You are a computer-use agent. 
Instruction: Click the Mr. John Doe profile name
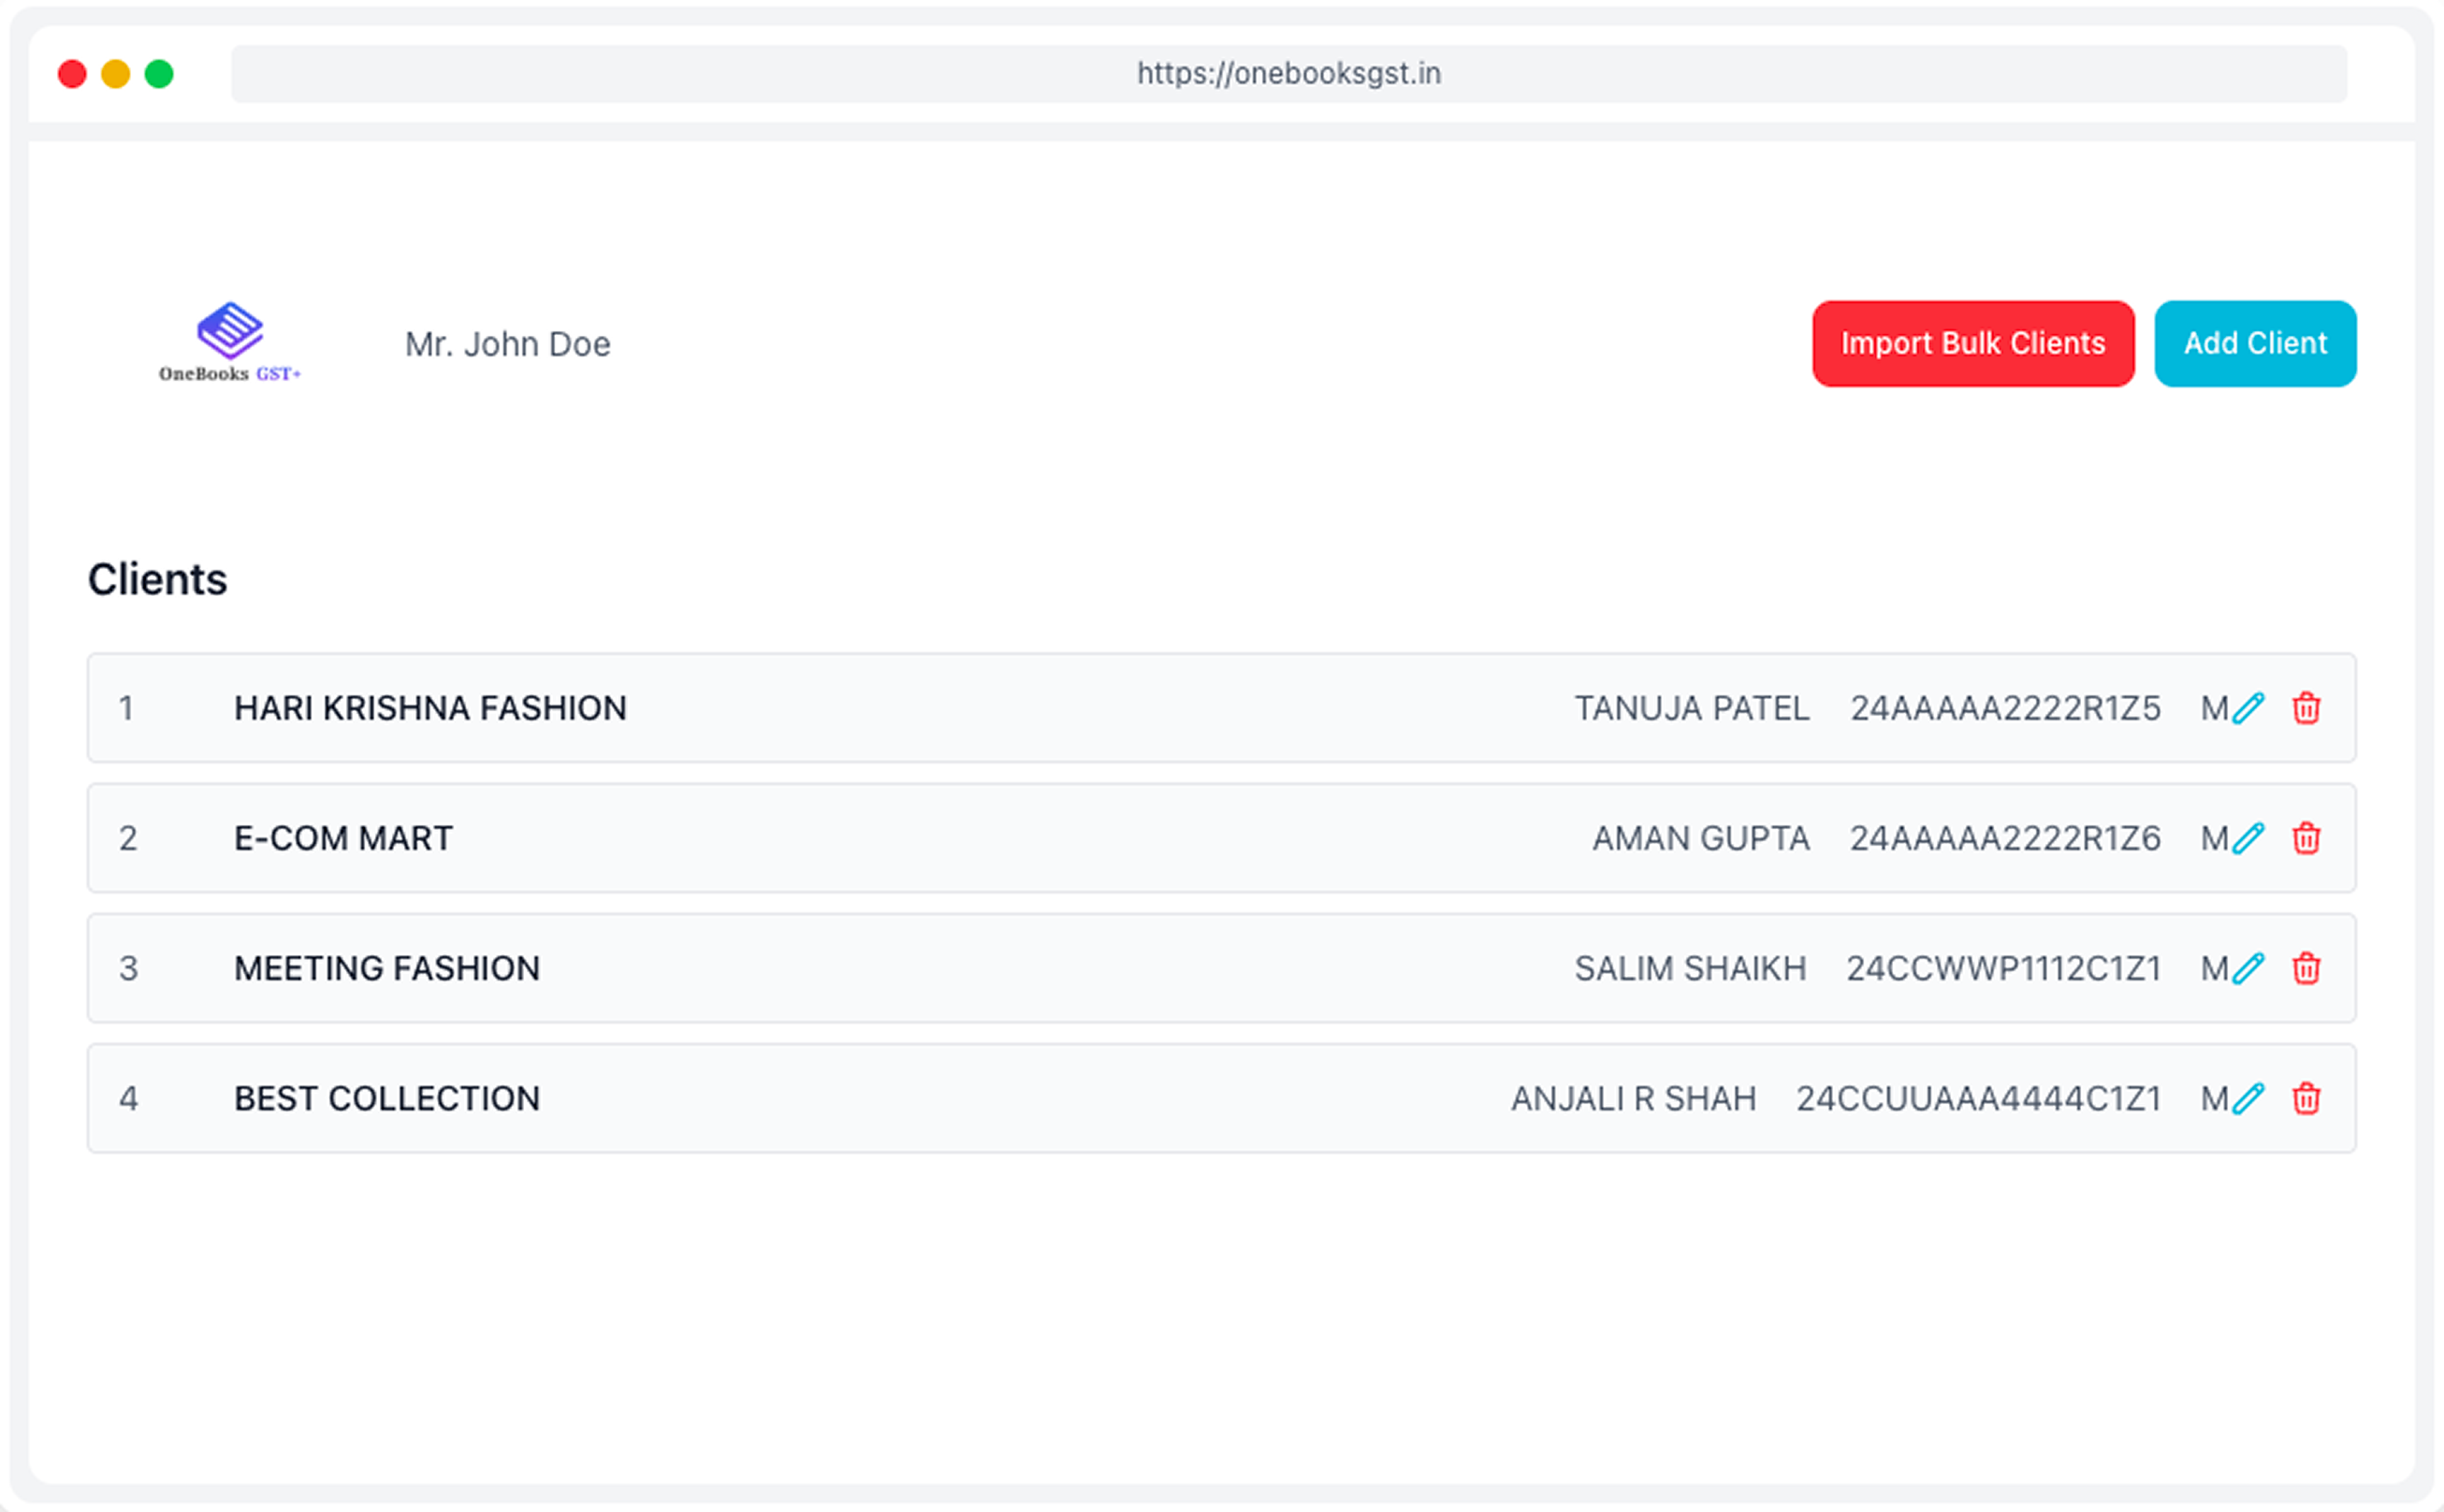click(x=507, y=344)
